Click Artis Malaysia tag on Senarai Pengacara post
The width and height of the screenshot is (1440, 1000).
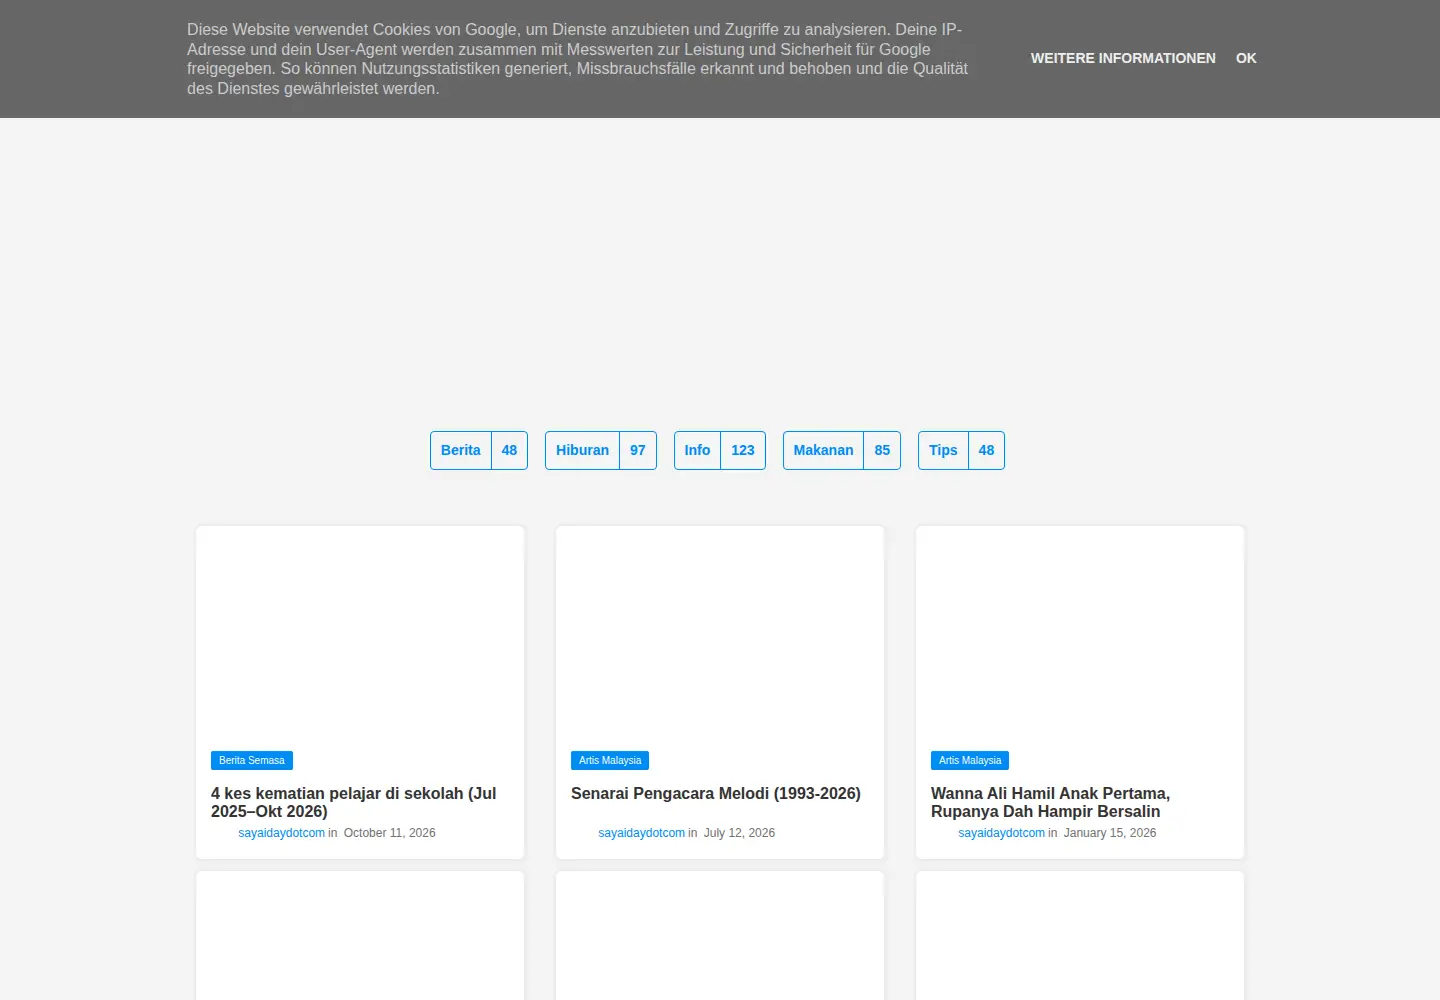click(x=610, y=761)
